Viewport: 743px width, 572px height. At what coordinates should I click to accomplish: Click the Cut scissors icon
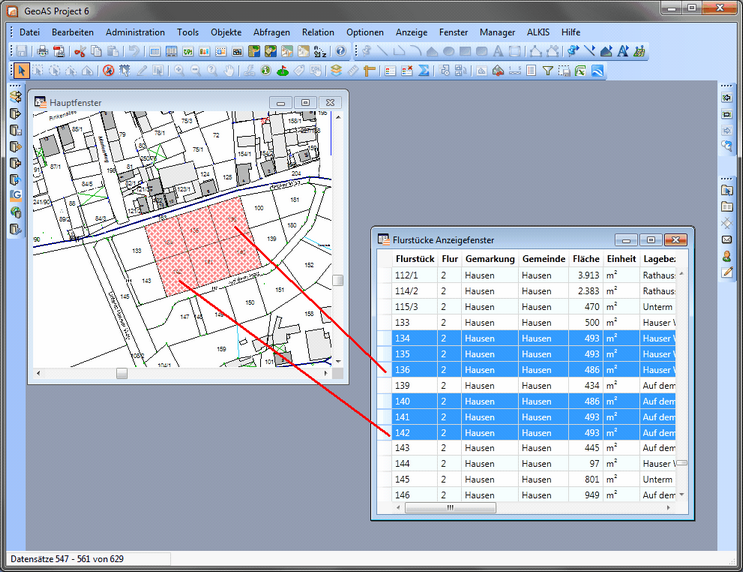[x=80, y=51]
